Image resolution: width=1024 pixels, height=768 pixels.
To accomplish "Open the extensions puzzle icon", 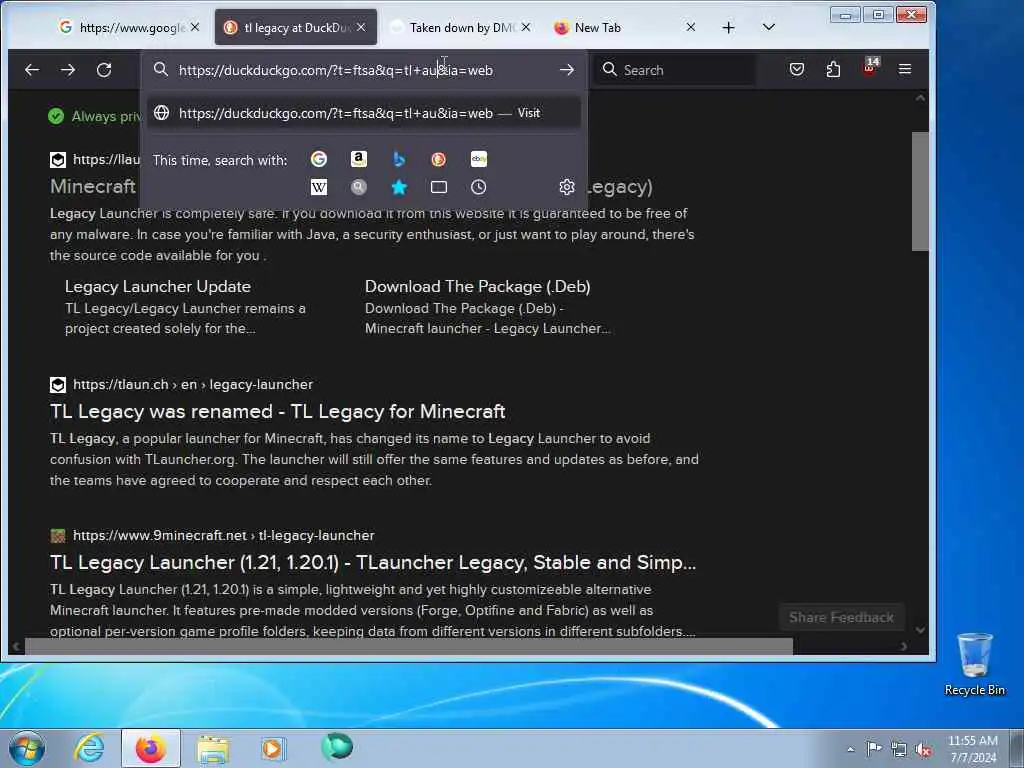I will tap(833, 69).
